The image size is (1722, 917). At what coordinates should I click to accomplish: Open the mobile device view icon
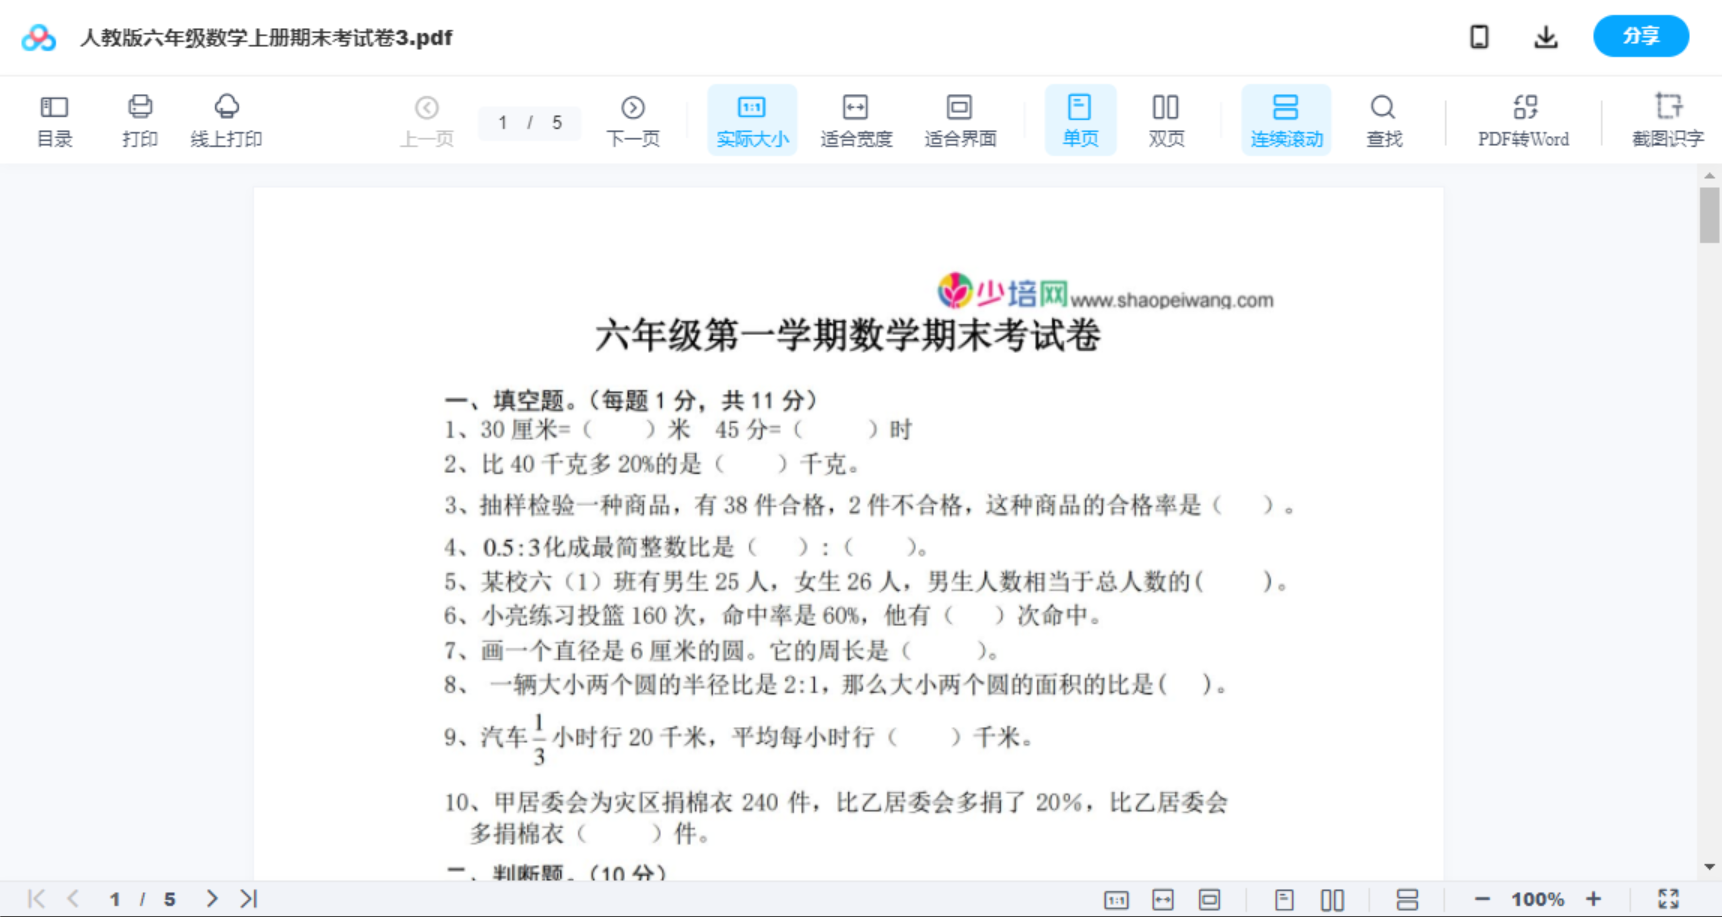tap(1479, 36)
